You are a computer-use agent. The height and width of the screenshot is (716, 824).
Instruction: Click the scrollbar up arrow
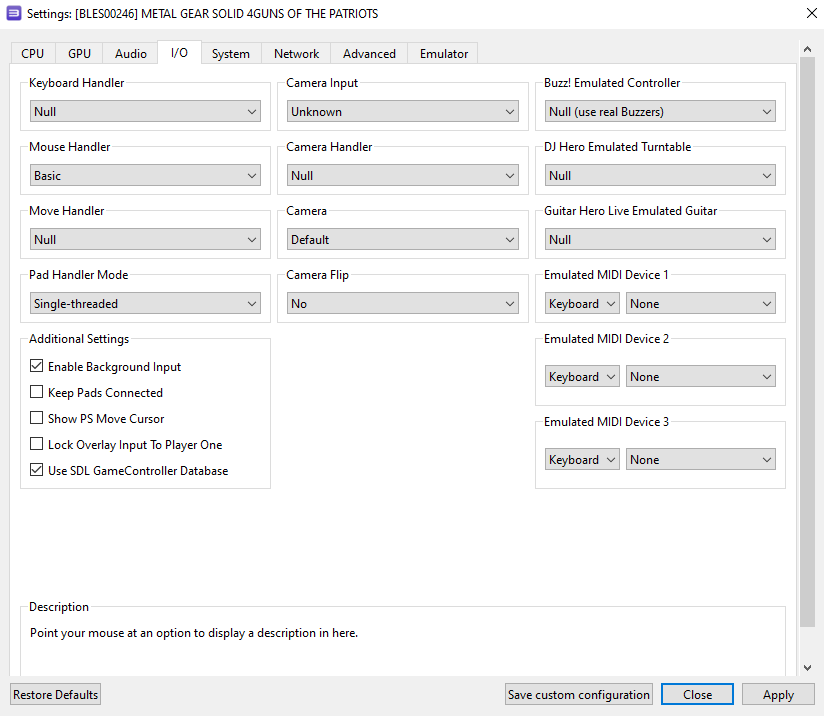click(807, 49)
